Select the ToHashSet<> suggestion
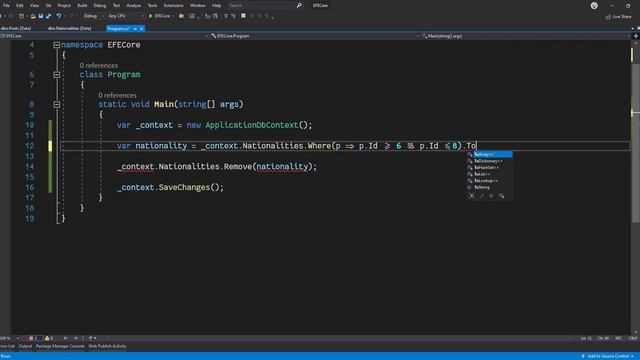The width and height of the screenshot is (640, 360). tap(489, 167)
